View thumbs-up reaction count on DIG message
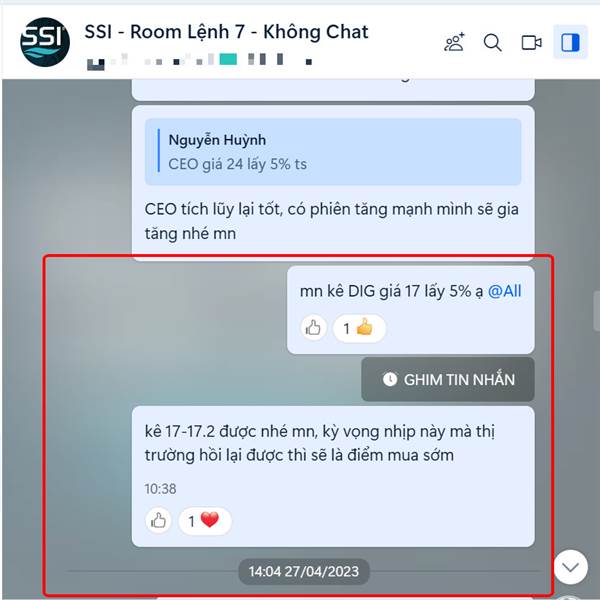600x600 pixels. click(359, 328)
